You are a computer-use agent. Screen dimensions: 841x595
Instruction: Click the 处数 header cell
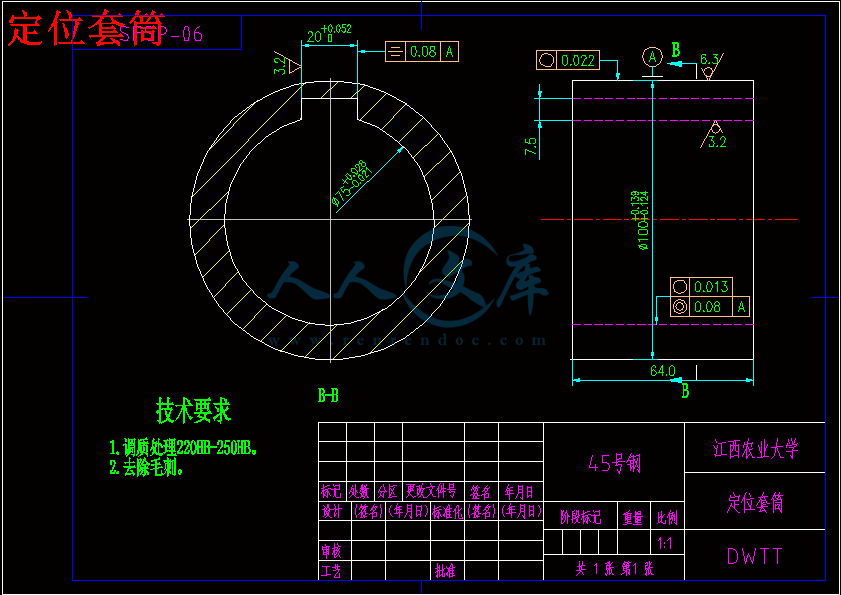point(360,491)
